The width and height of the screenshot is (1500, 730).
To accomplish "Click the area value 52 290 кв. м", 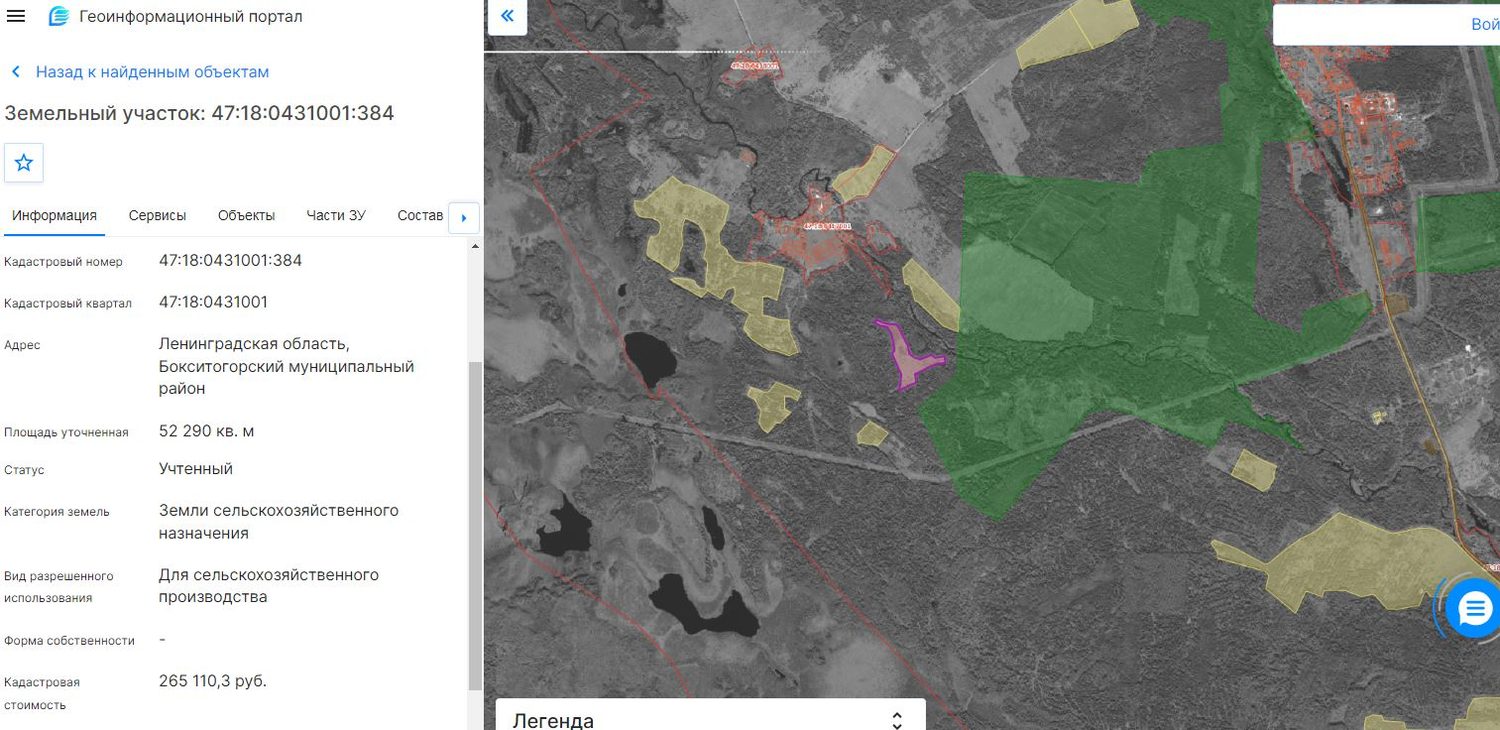I will coord(207,431).
